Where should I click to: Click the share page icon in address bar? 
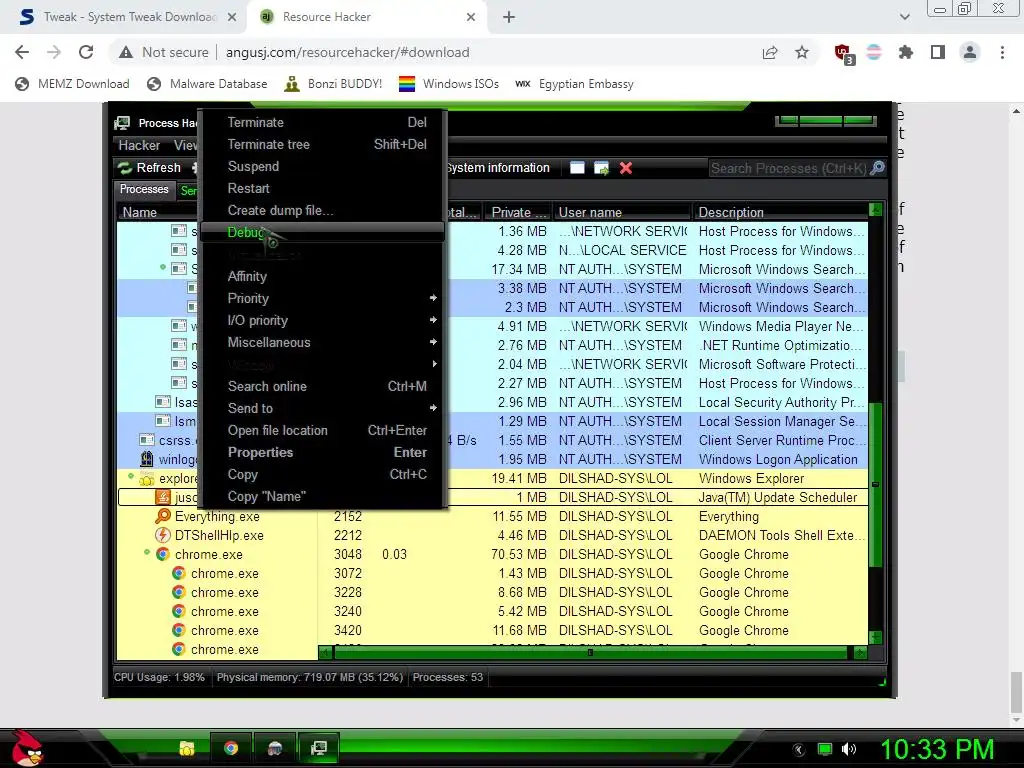point(770,52)
